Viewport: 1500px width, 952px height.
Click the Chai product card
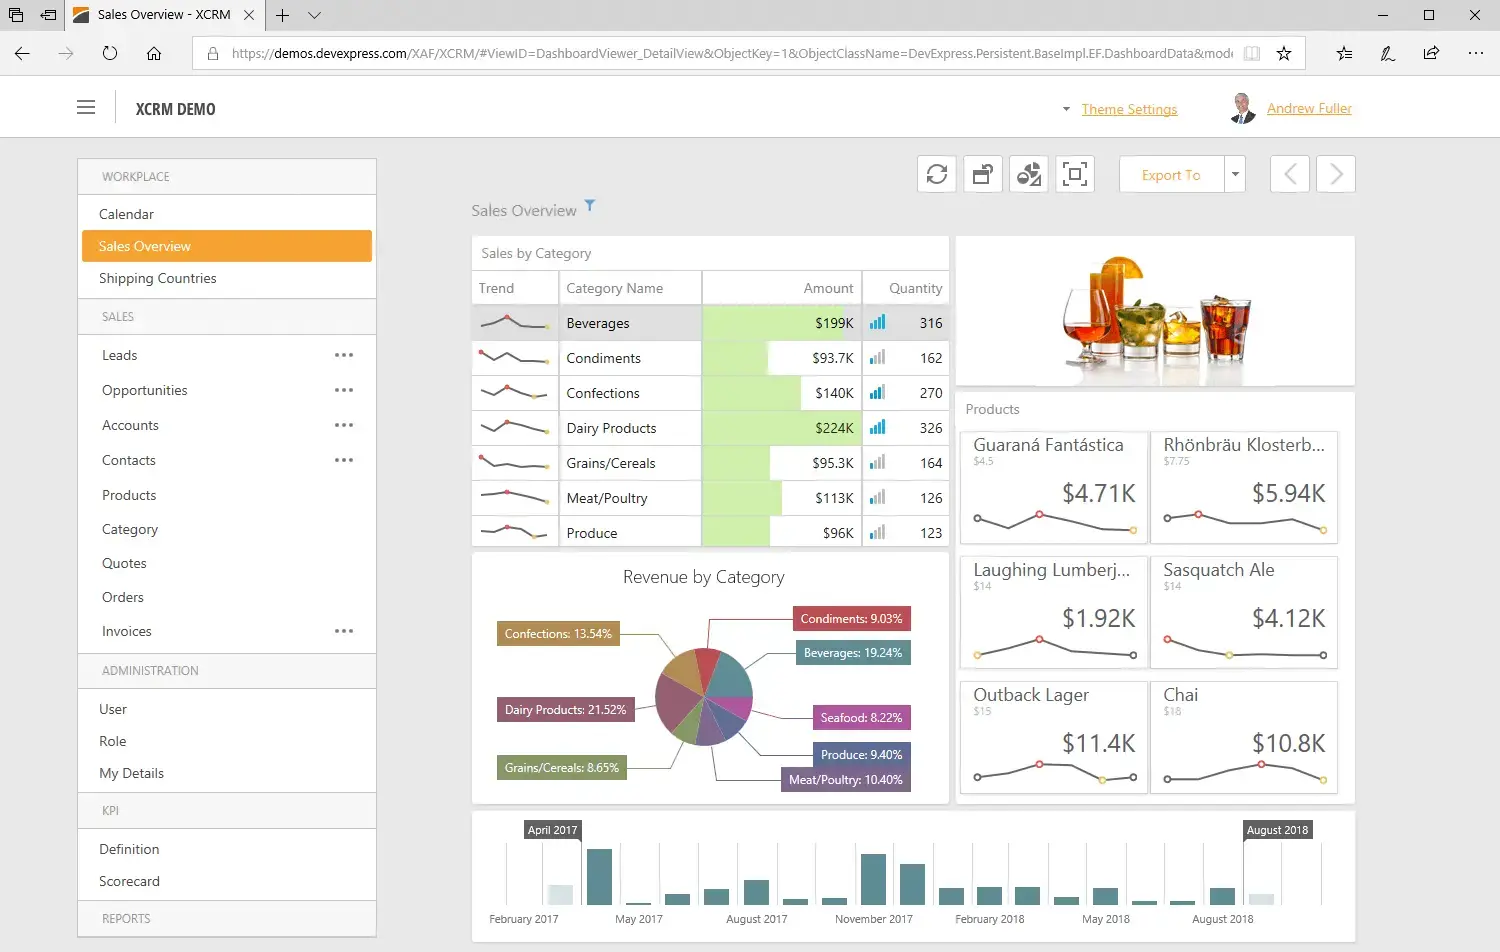pos(1244,737)
